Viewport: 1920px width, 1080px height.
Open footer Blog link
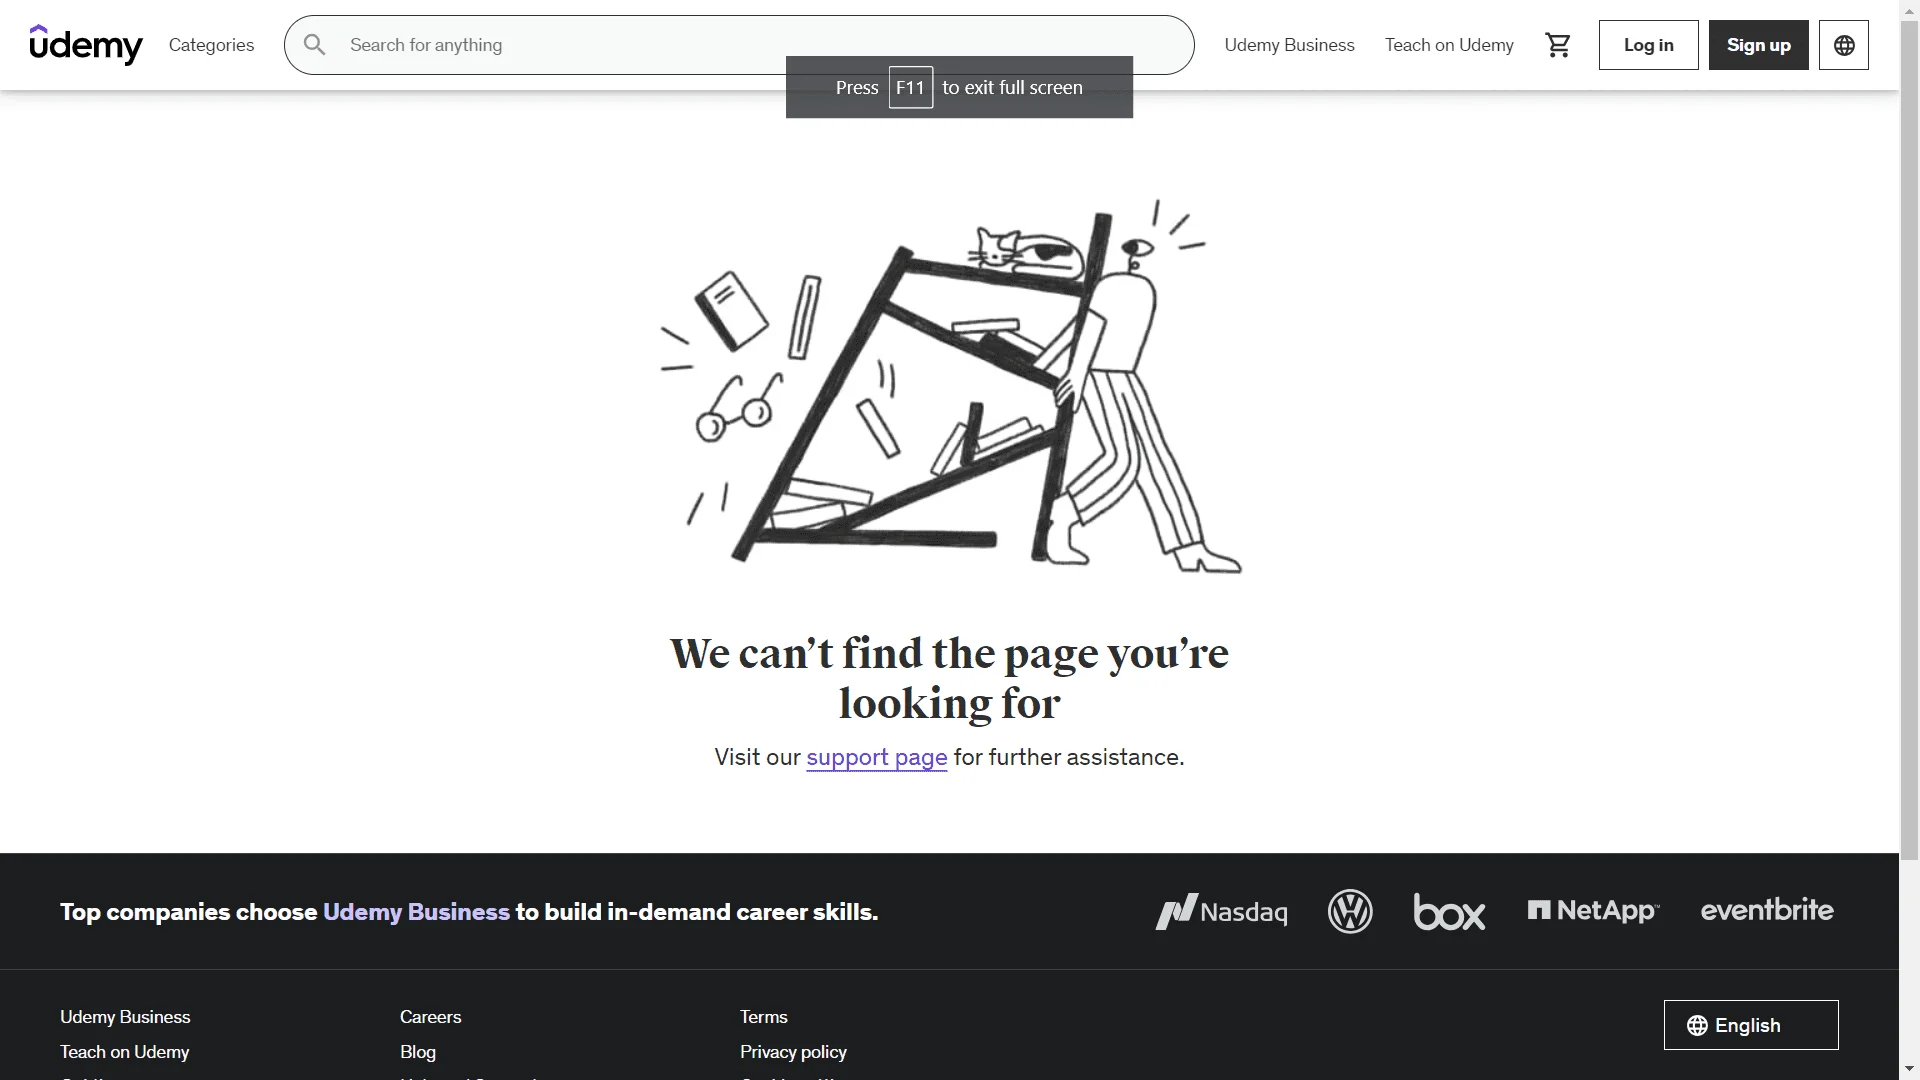coord(418,1052)
